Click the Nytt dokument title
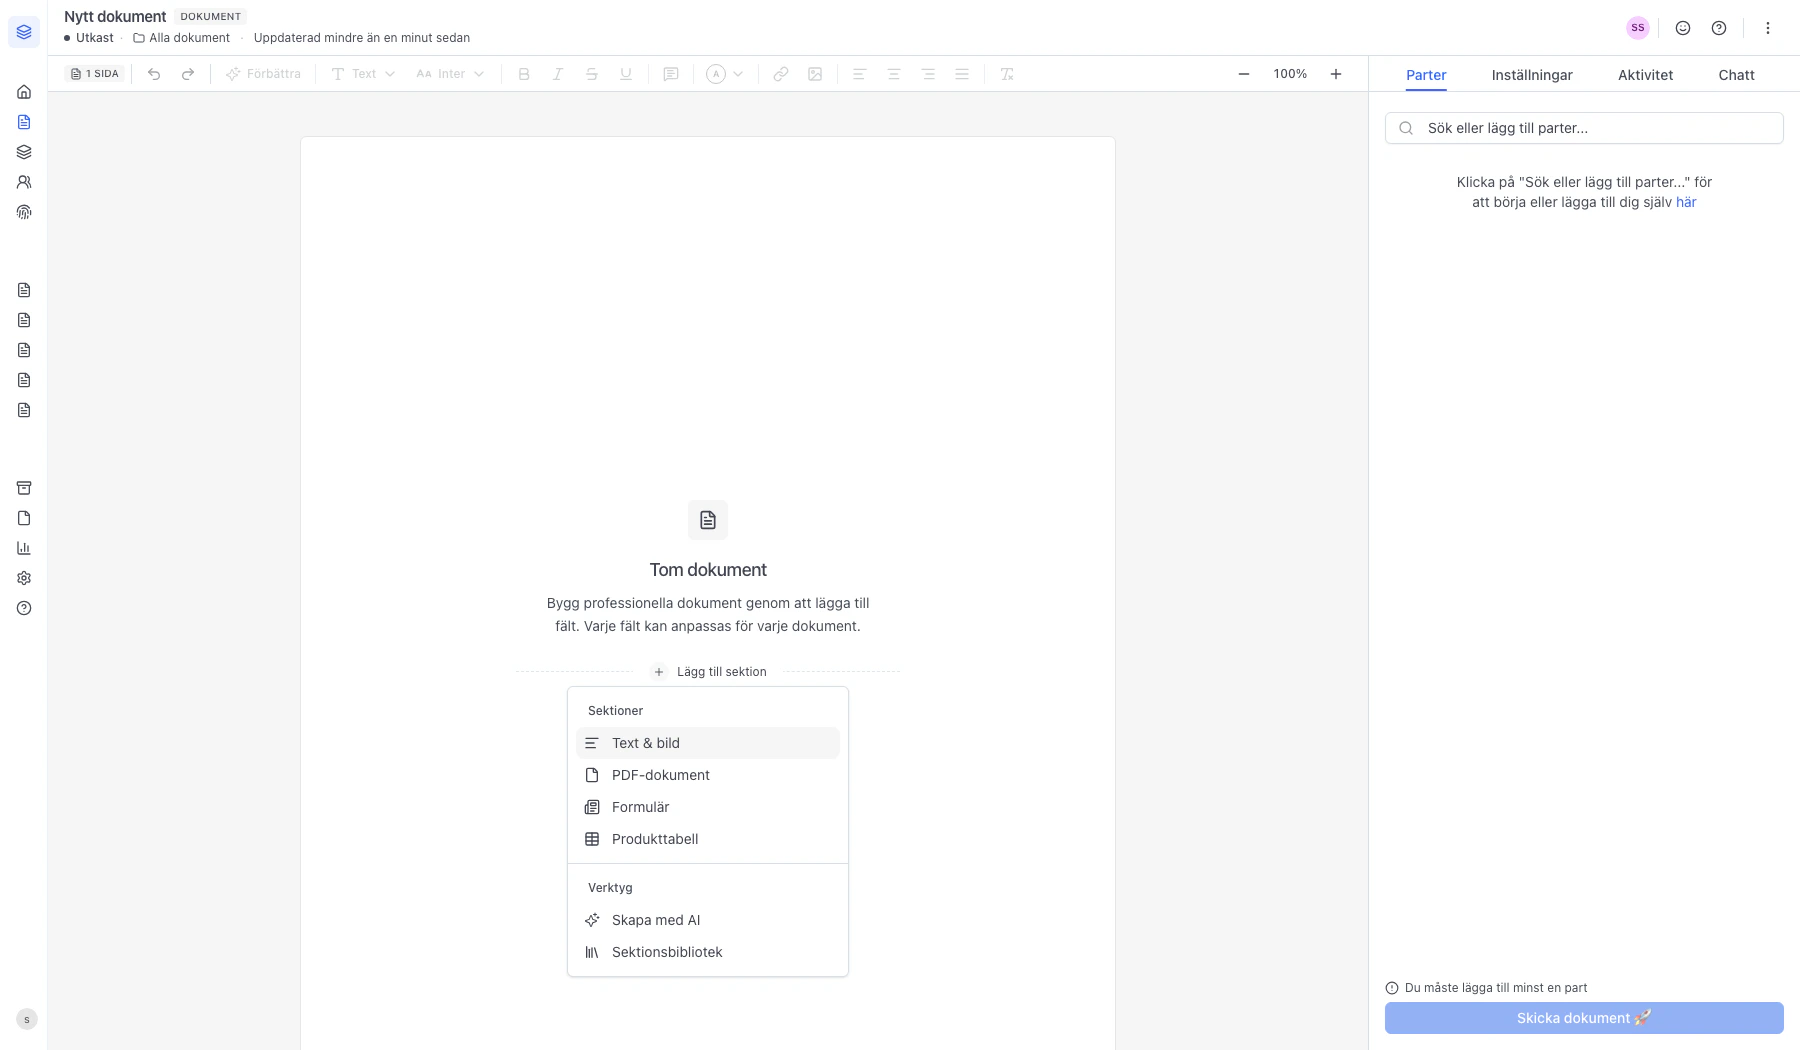This screenshot has height=1050, width=1800. pos(115,17)
